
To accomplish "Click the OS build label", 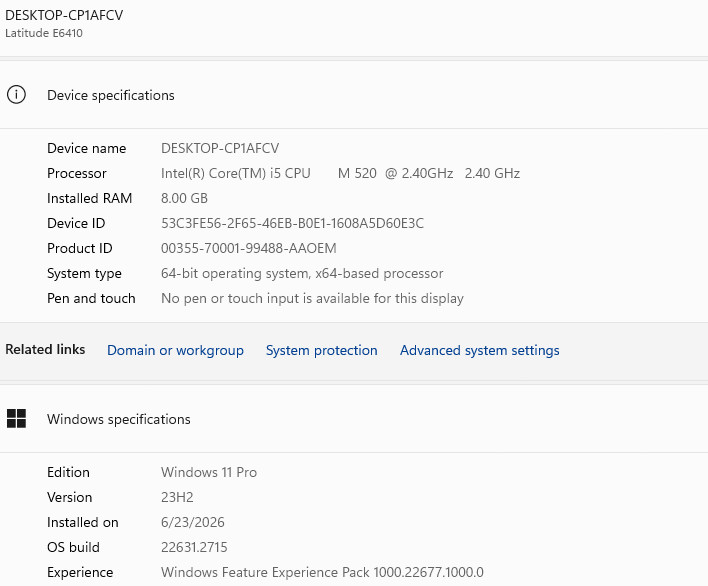I will coord(73,547).
